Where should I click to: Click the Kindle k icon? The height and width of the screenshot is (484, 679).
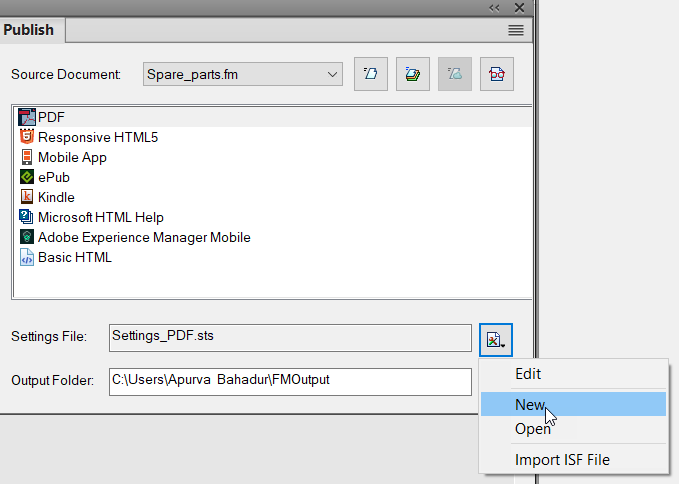click(x=27, y=197)
